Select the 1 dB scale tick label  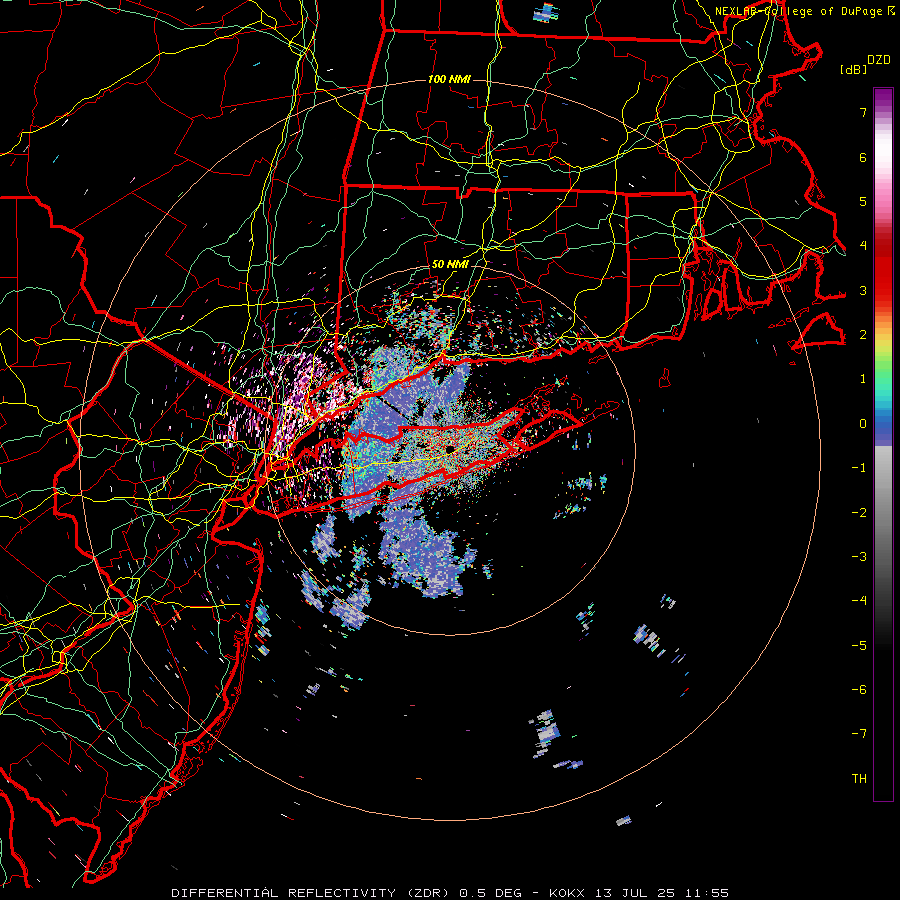[x=863, y=379]
